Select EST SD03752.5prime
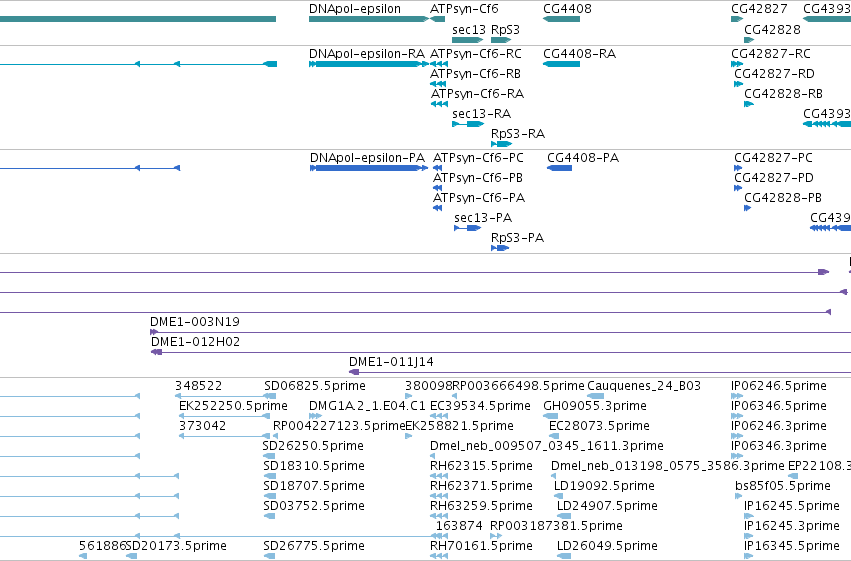This screenshot has width=851, height=561. pyautogui.click(x=269, y=517)
